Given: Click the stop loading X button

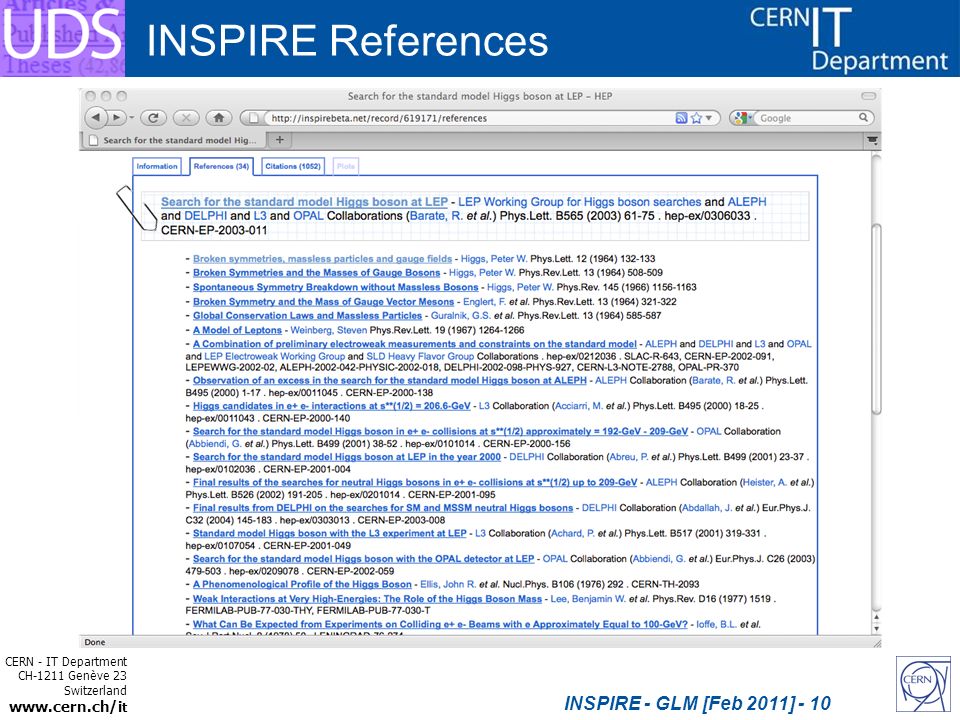Looking at the screenshot, I should click(x=186, y=118).
